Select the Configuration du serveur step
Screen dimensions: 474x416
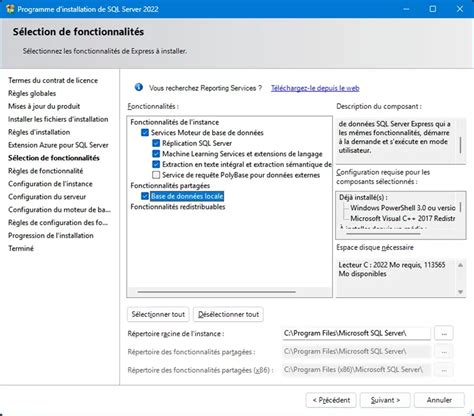point(47,197)
